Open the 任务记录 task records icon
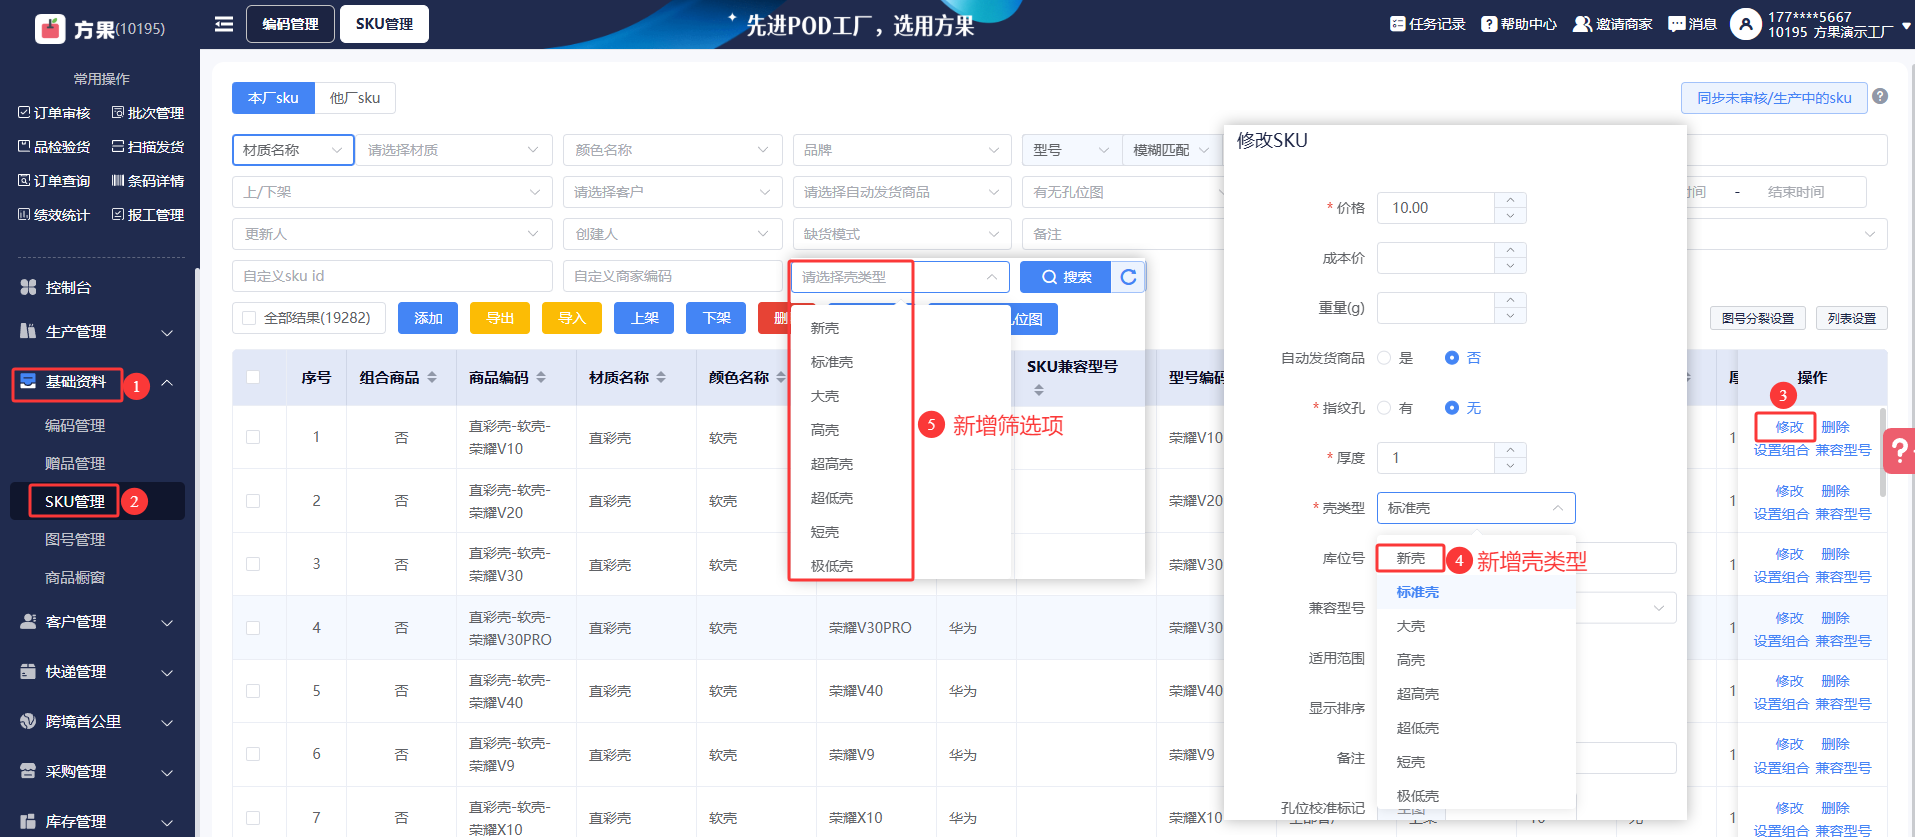The width and height of the screenshot is (1915, 837). tap(1397, 24)
